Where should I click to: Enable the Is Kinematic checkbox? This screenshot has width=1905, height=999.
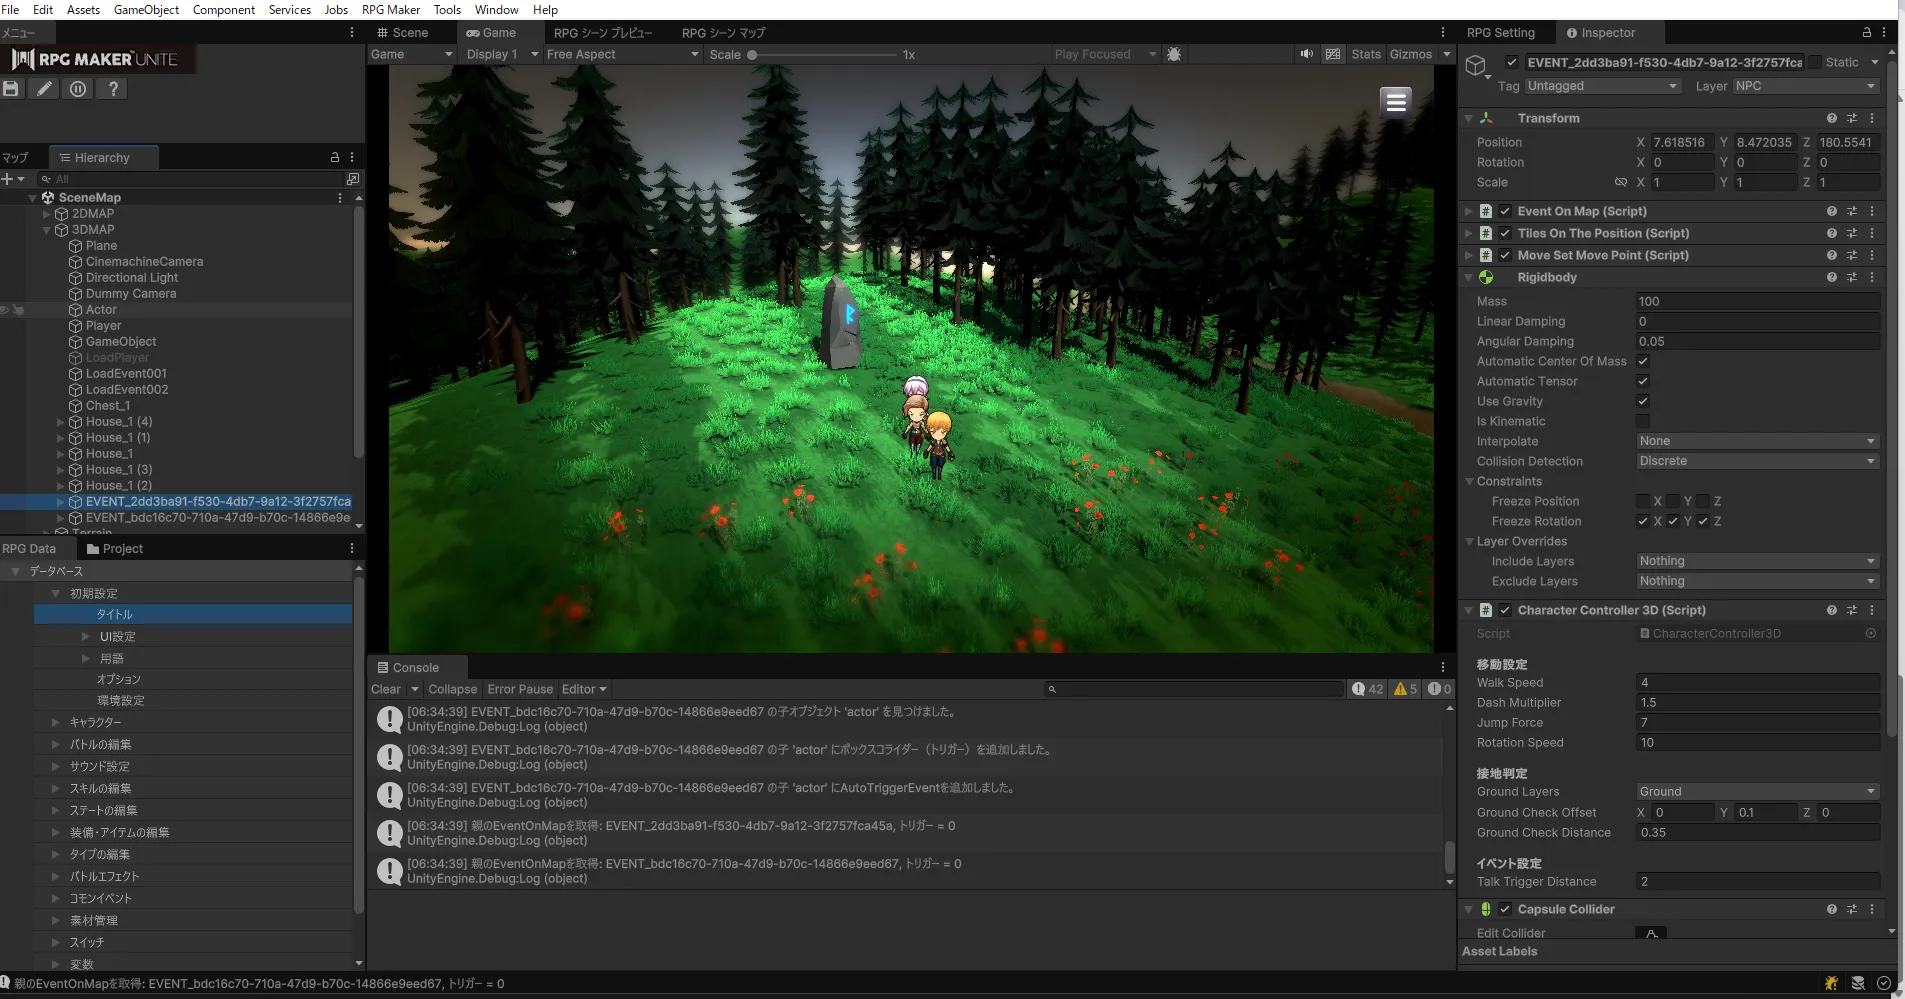click(1642, 421)
